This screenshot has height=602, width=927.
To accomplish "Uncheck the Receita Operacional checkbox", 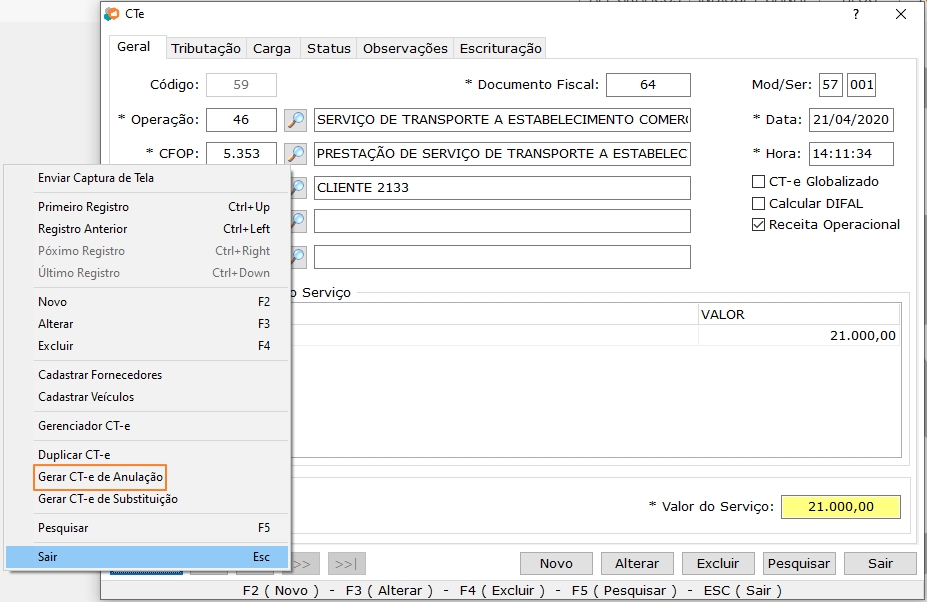I will pos(758,225).
